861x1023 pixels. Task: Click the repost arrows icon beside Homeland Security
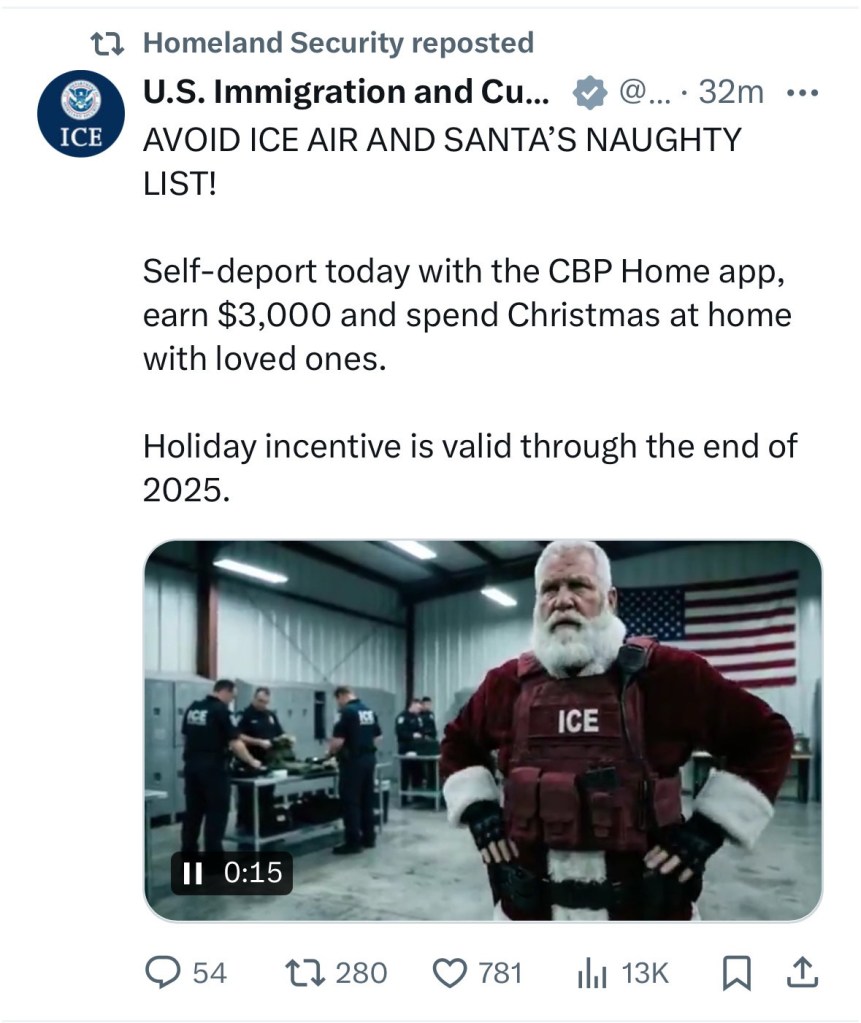tap(104, 43)
